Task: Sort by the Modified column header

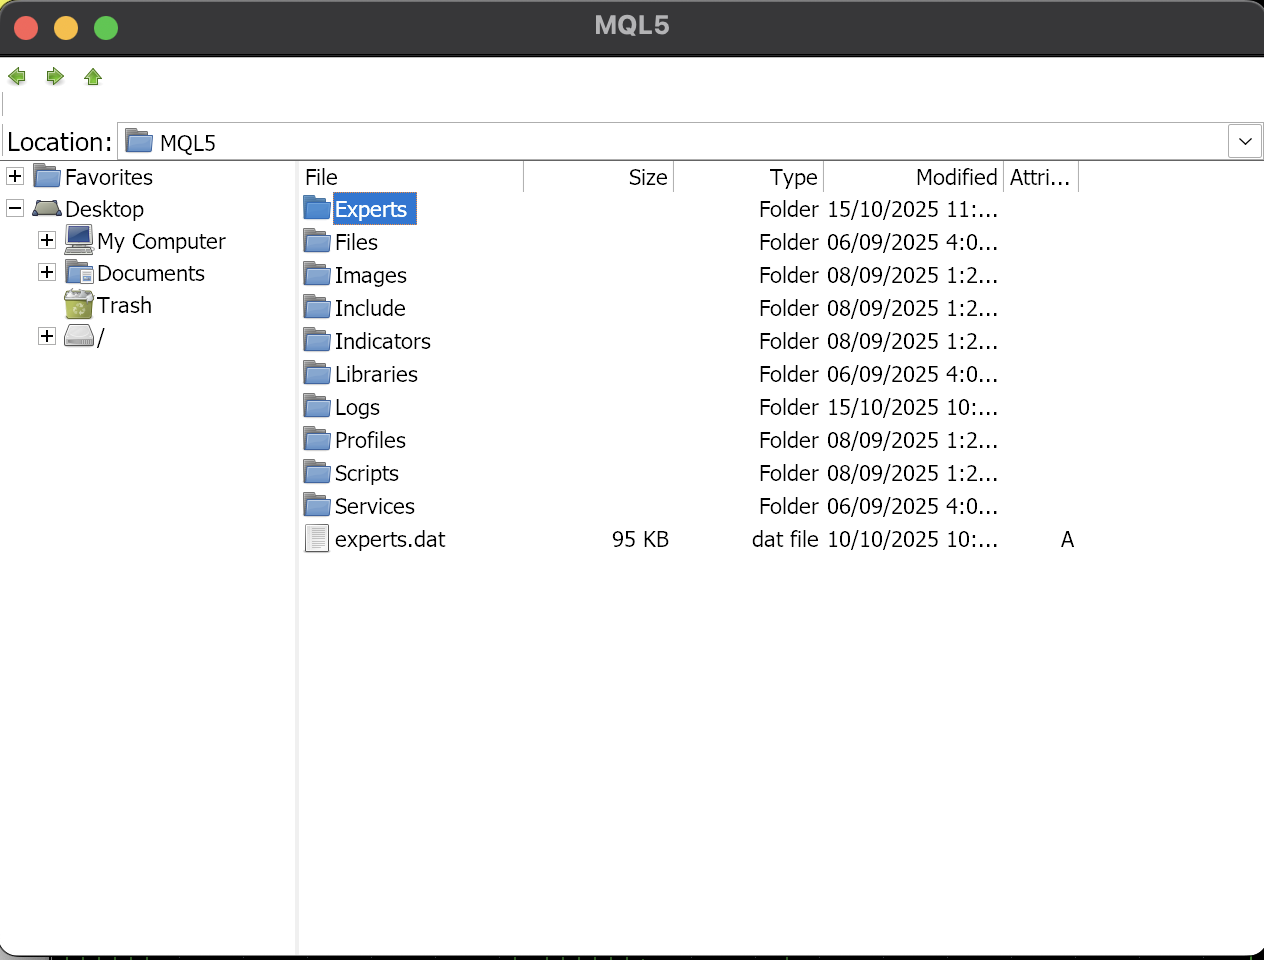Action: [912, 177]
